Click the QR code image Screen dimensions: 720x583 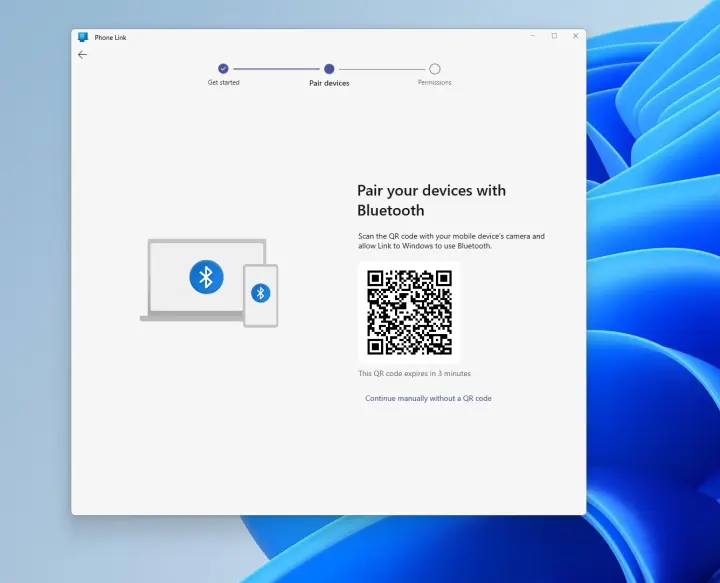(409, 312)
